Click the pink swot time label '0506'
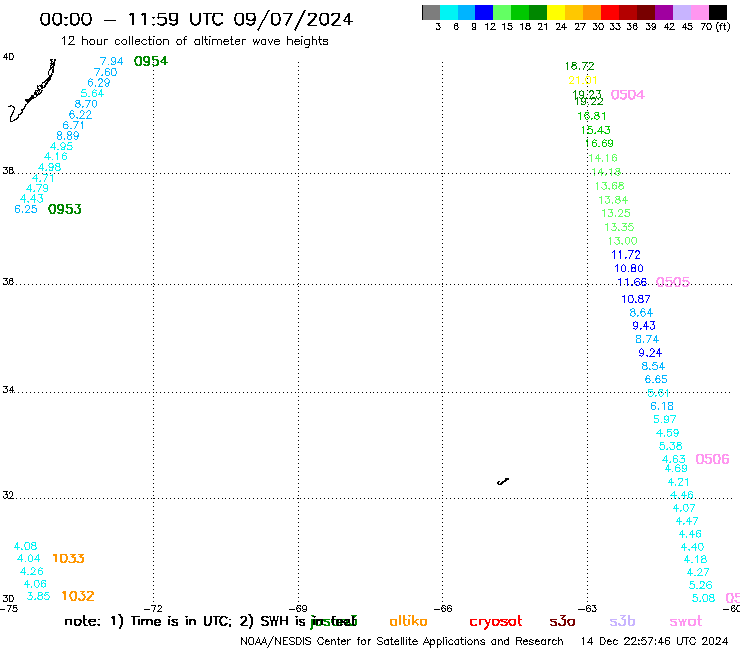This screenshot has width=740, height=650. (713, 459)
